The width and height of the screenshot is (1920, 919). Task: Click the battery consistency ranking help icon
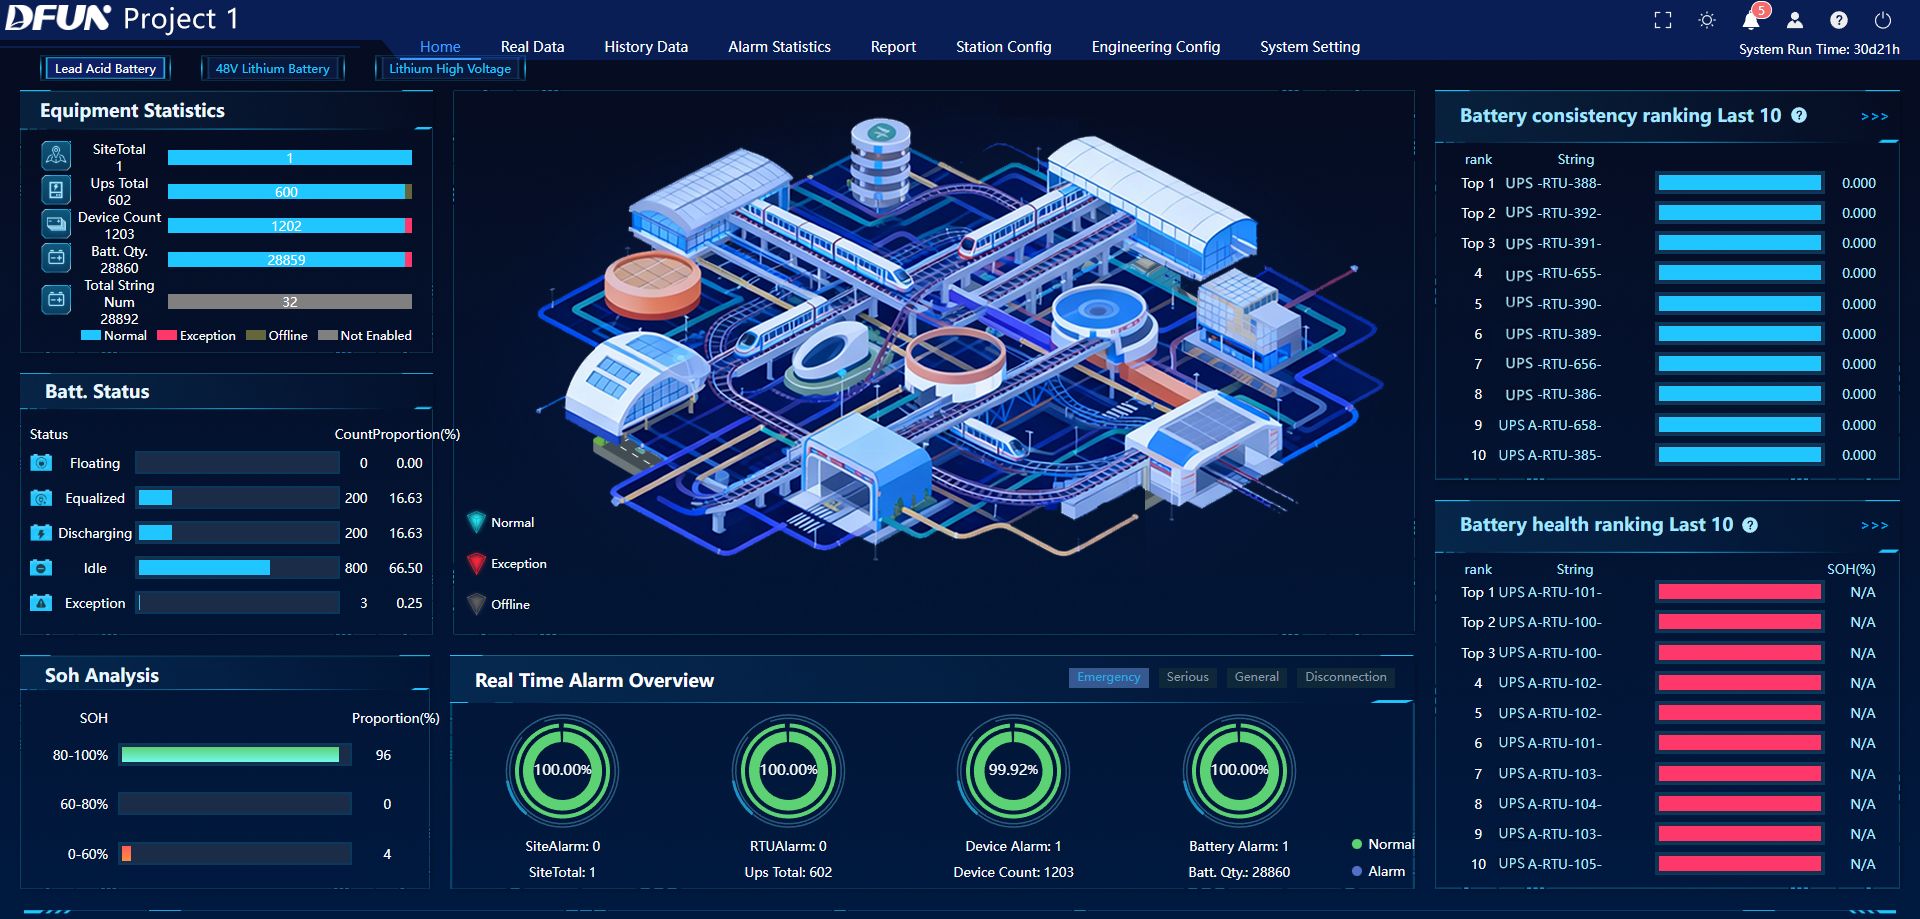point(1799,115)
